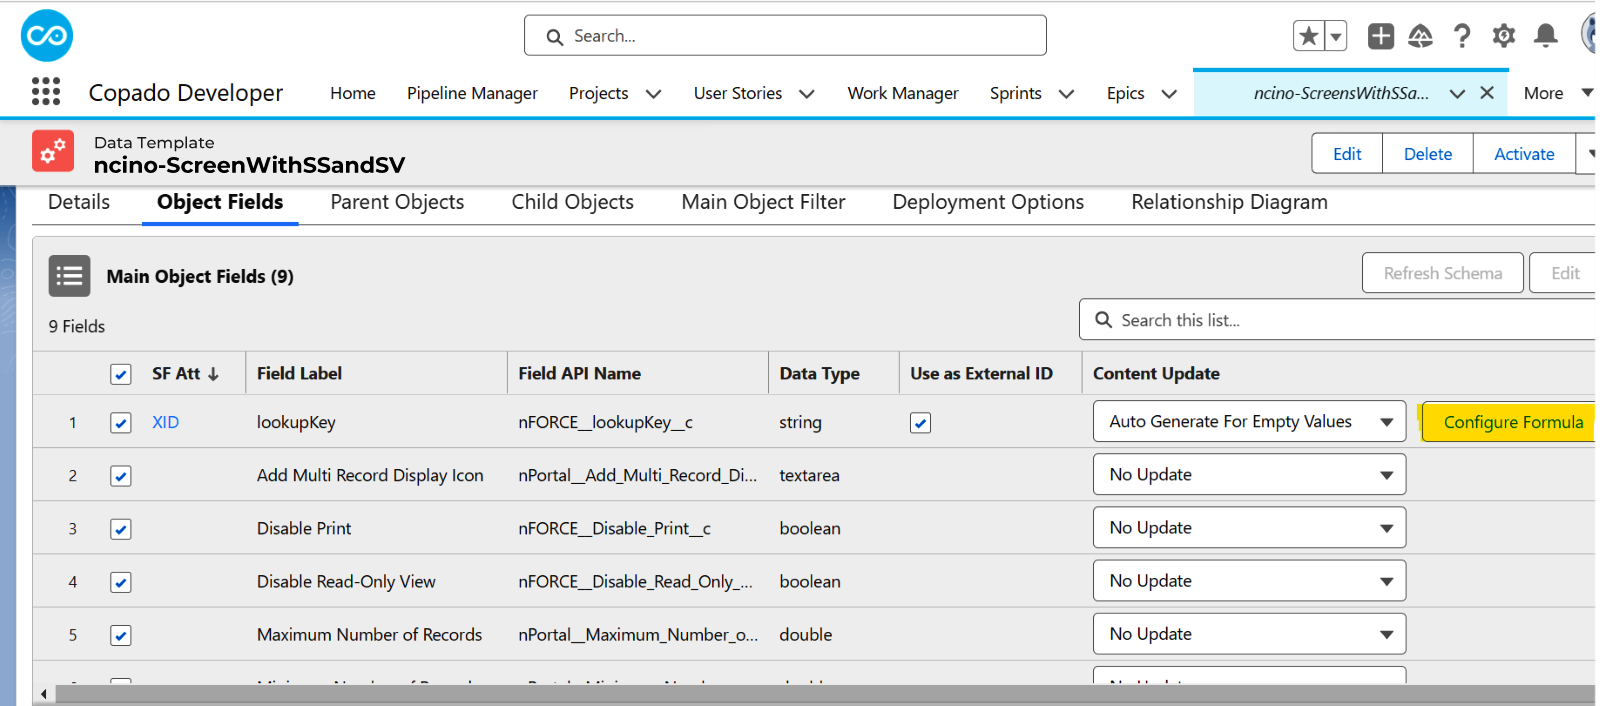Open the ncino-ScreensWithSSa tab chevron menu
Image resolution: width=1600 pixels, height=706 pixels.
click(1457, 93)
